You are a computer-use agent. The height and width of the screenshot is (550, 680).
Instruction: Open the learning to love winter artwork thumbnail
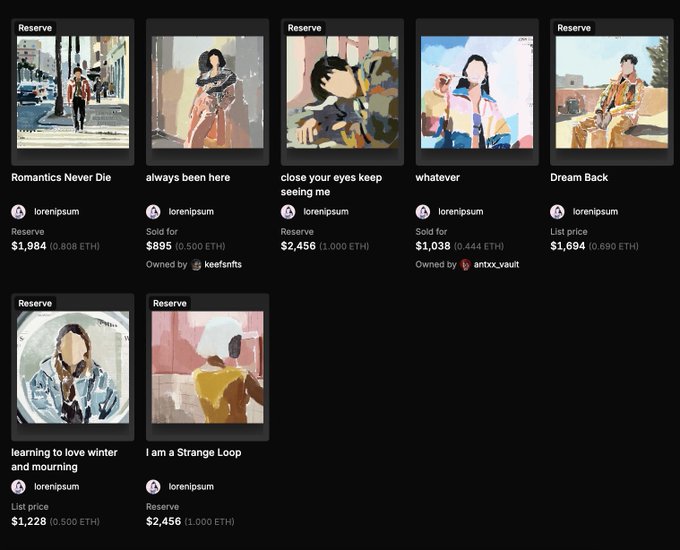tap(73, 367)
